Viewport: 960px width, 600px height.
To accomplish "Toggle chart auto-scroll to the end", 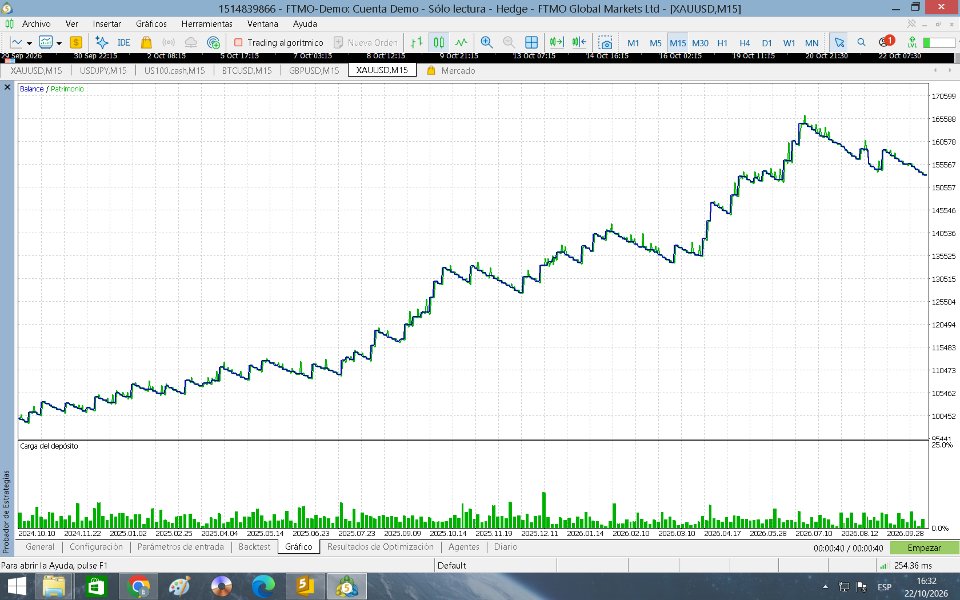I will [557, 42].
